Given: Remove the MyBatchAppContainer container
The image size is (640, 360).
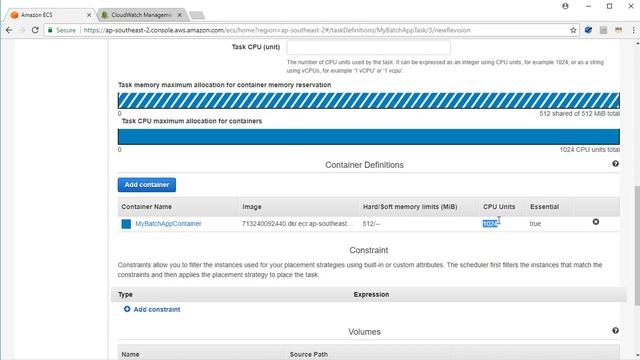Looking at the screenshot, I should [596, 222].
